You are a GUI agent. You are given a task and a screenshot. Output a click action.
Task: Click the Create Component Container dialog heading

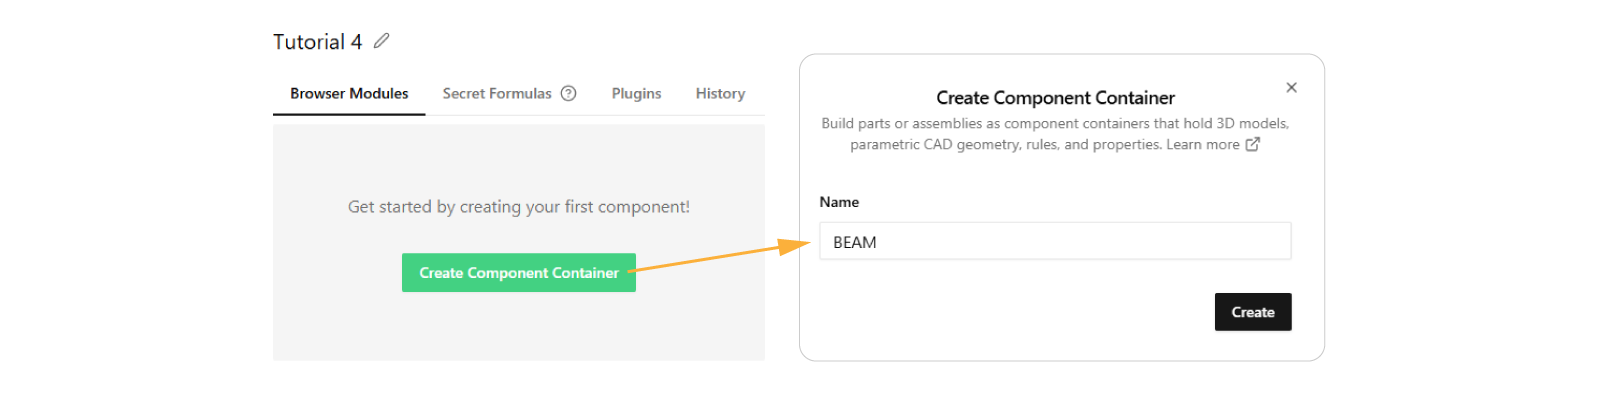tap(1055, 98)
